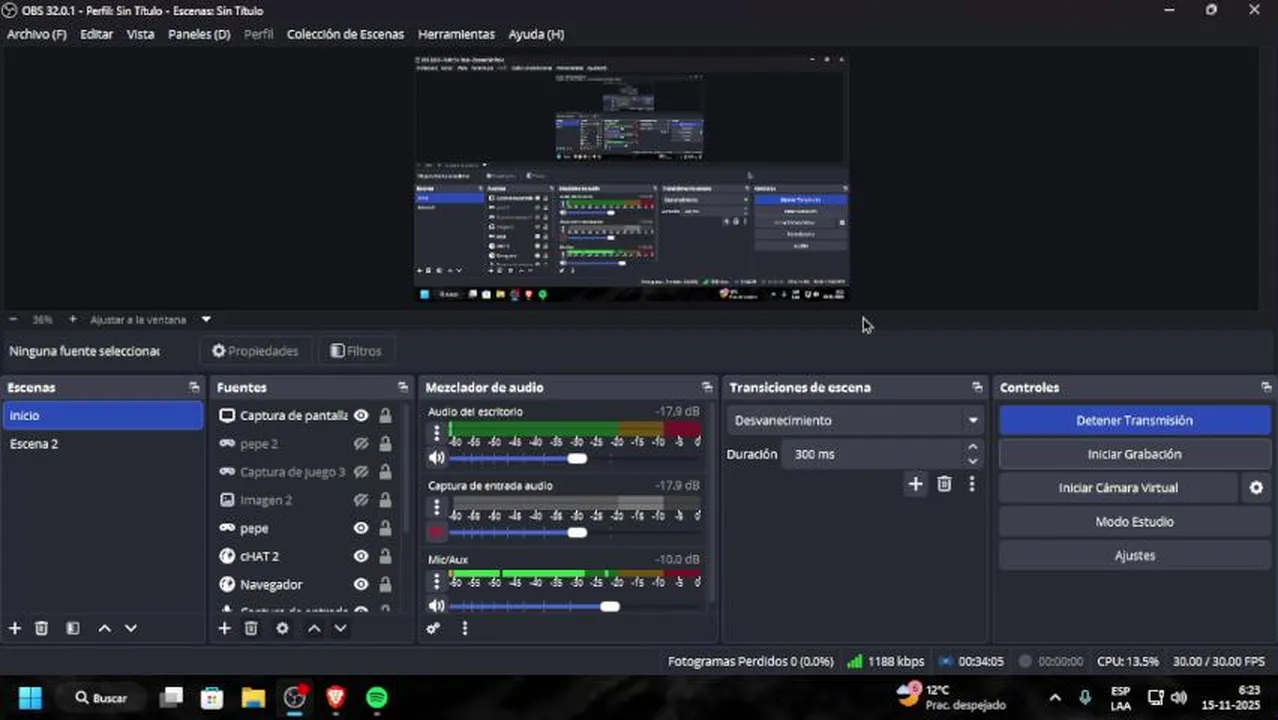This screenshot has height=720, width=1278.
Task: Click Iniciar Grabación button
Action: point(1134,454)
